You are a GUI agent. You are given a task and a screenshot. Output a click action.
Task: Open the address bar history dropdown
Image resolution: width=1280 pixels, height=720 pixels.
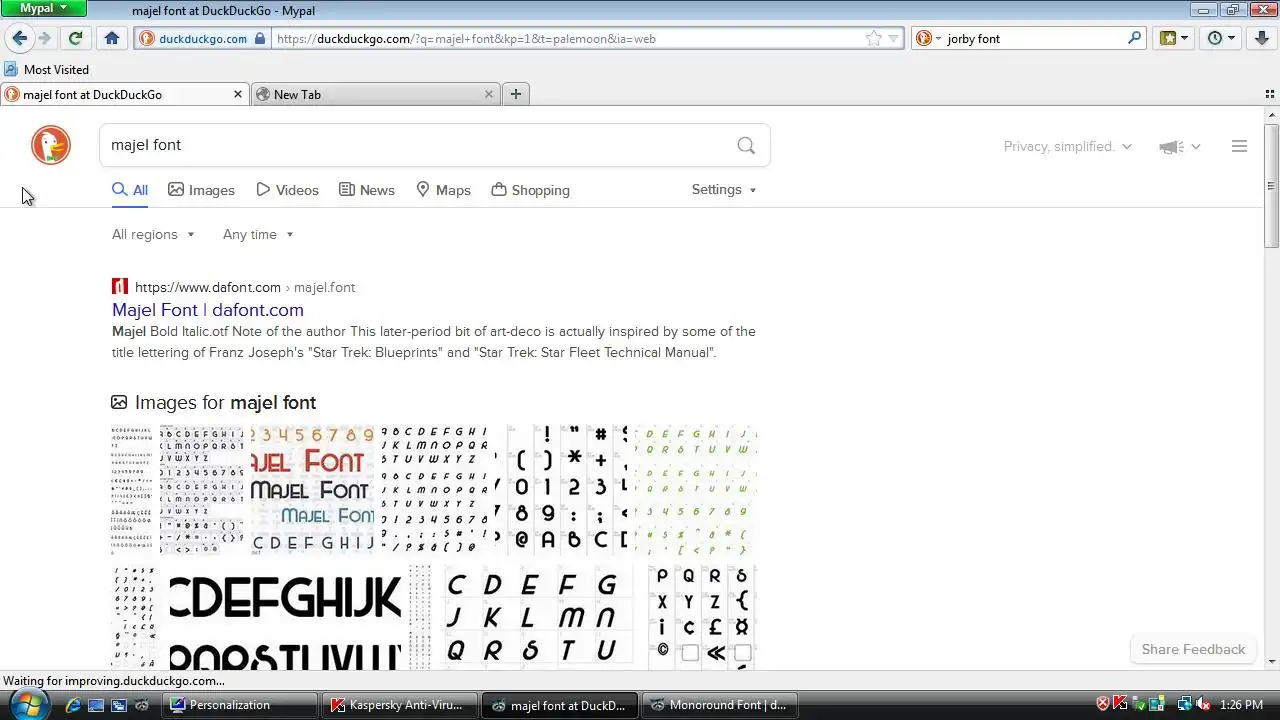894,38
